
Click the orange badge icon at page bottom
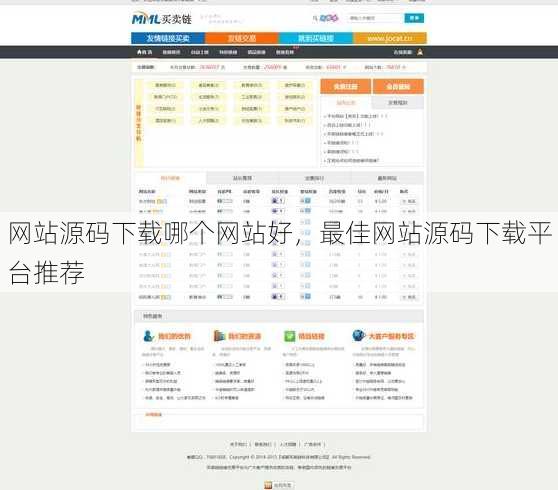268,485
